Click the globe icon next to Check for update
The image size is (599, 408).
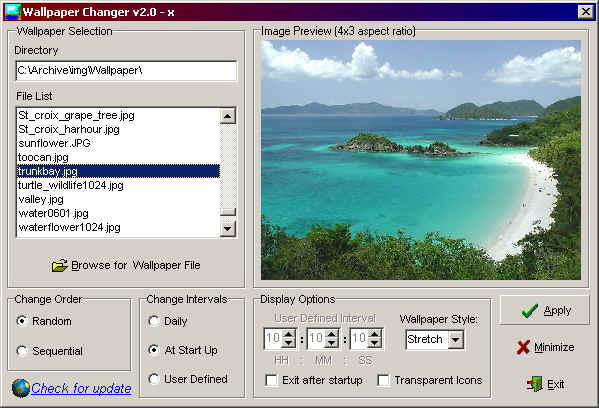coord(21,388)
